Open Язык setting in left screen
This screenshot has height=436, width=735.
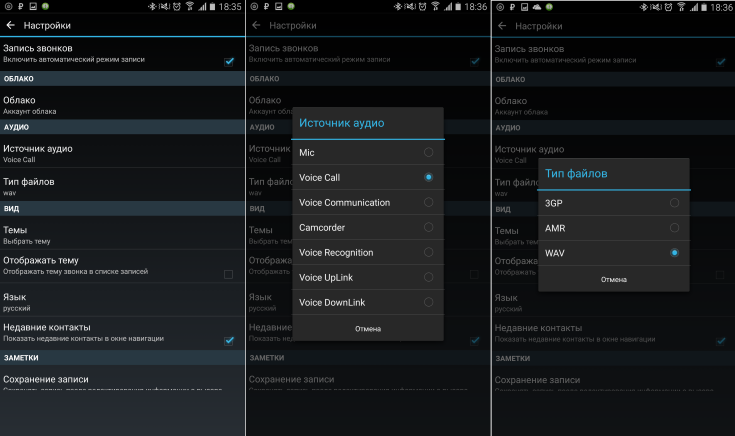(122, 300)
